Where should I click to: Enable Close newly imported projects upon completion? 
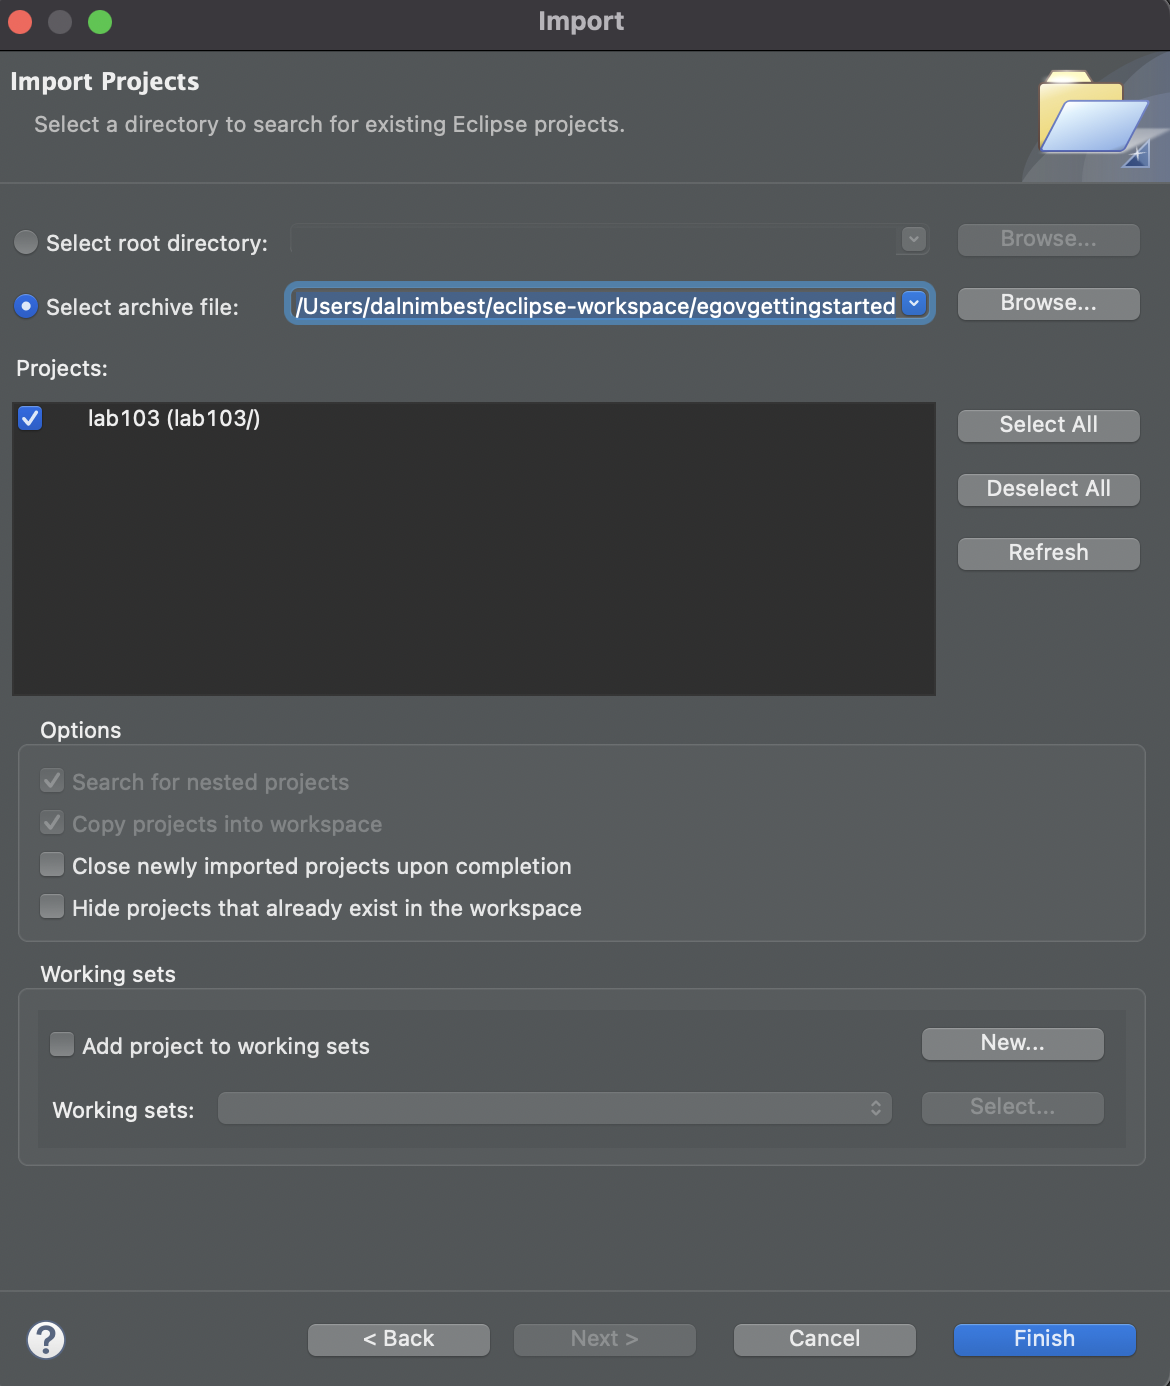click(x=52, y=864)
